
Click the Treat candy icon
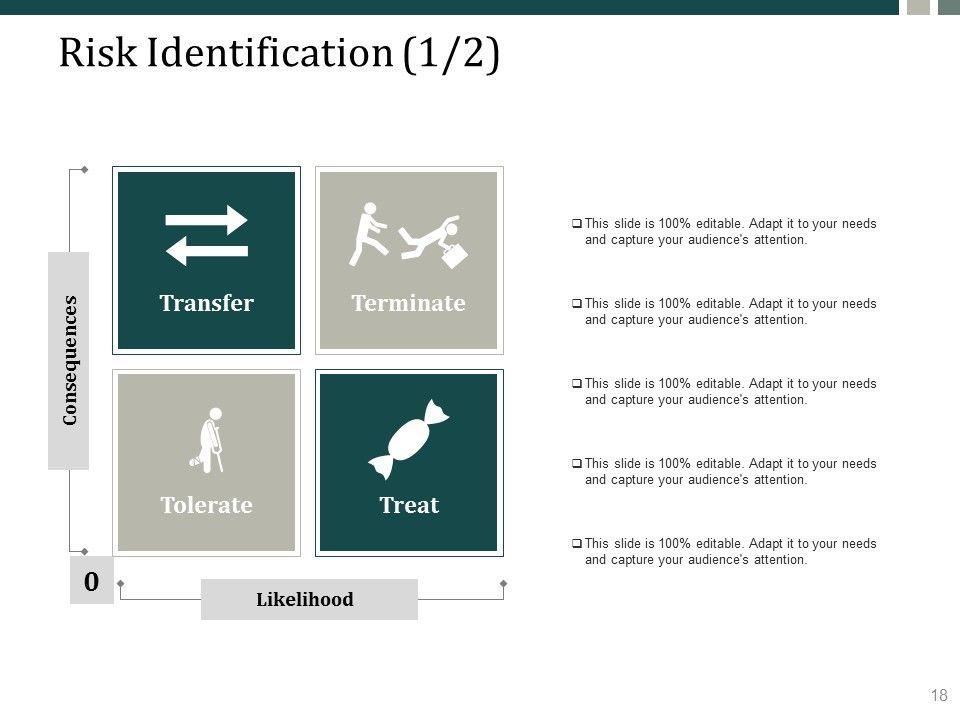pos(408,440)
